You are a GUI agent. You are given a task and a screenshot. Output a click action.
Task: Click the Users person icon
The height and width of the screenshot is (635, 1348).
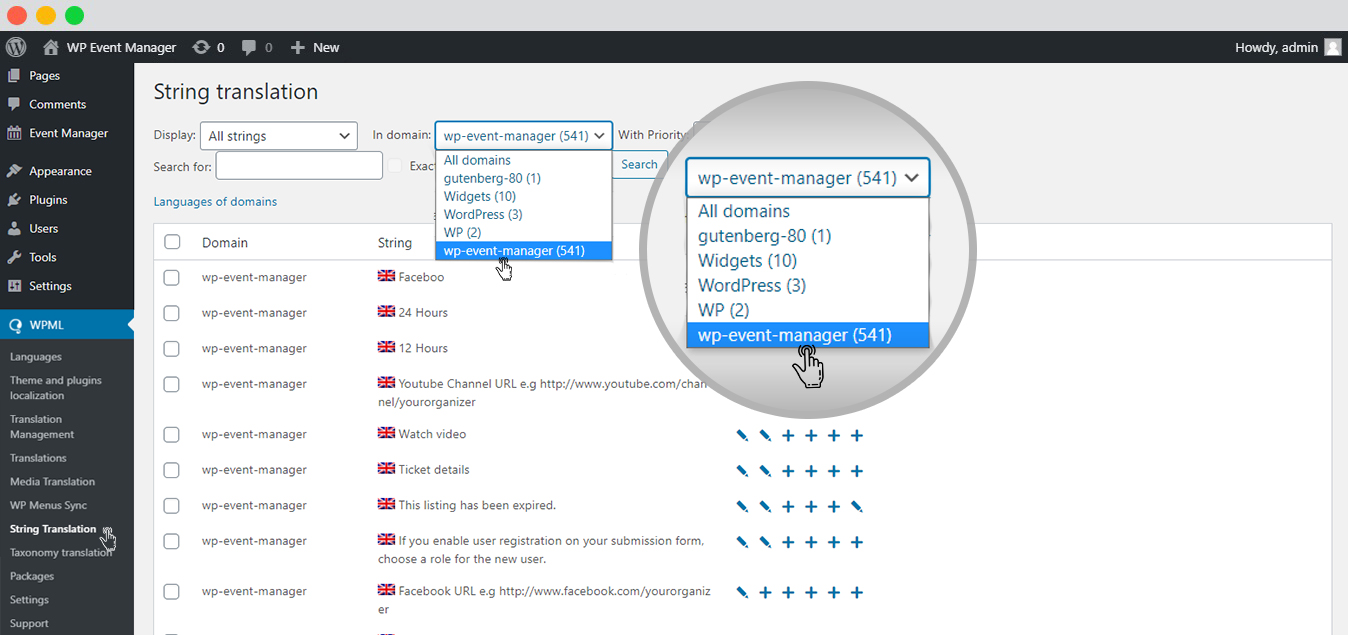coord(14,228)
